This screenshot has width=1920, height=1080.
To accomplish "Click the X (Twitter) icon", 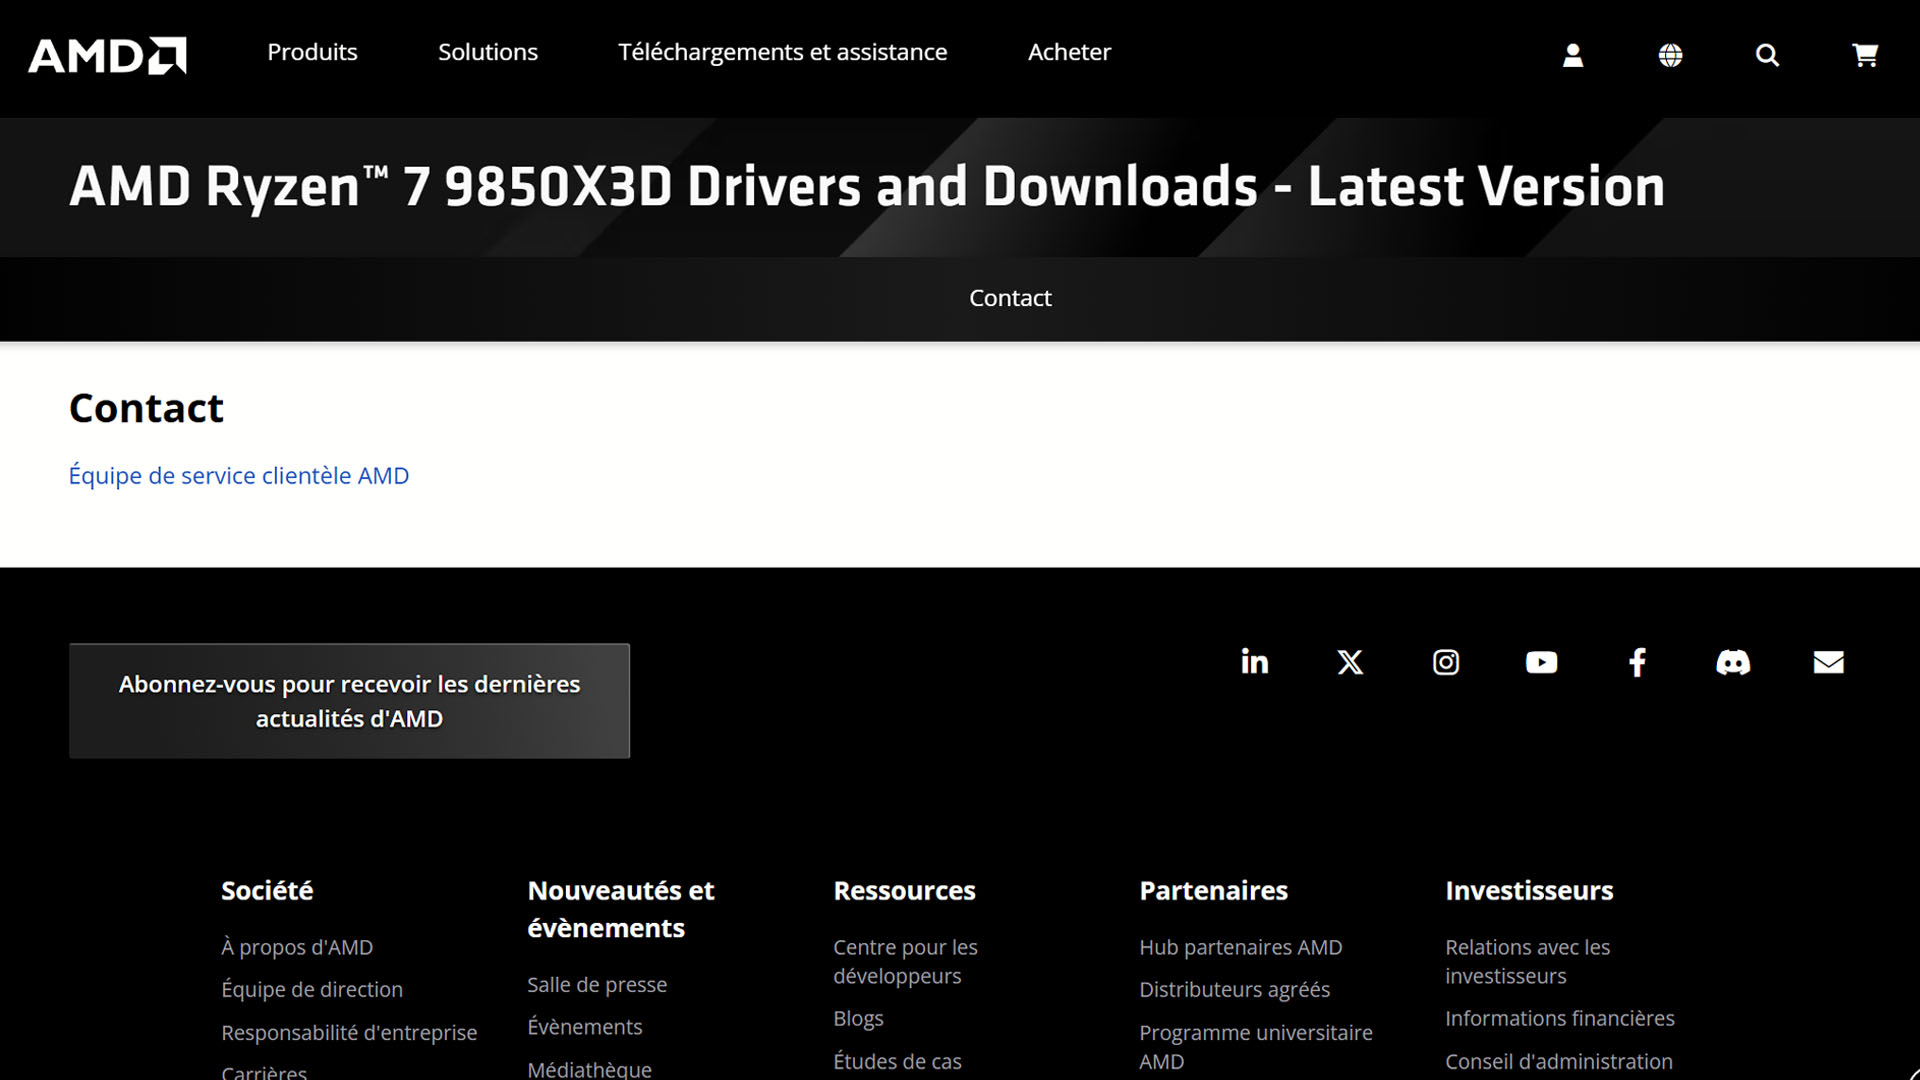I will point(1350,662).
